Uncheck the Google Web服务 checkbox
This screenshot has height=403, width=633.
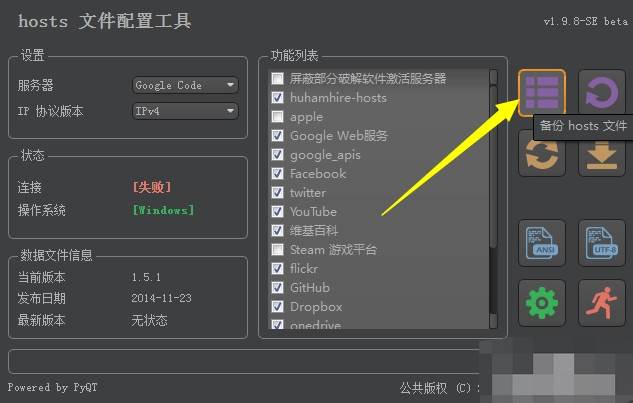click(277, 135)
